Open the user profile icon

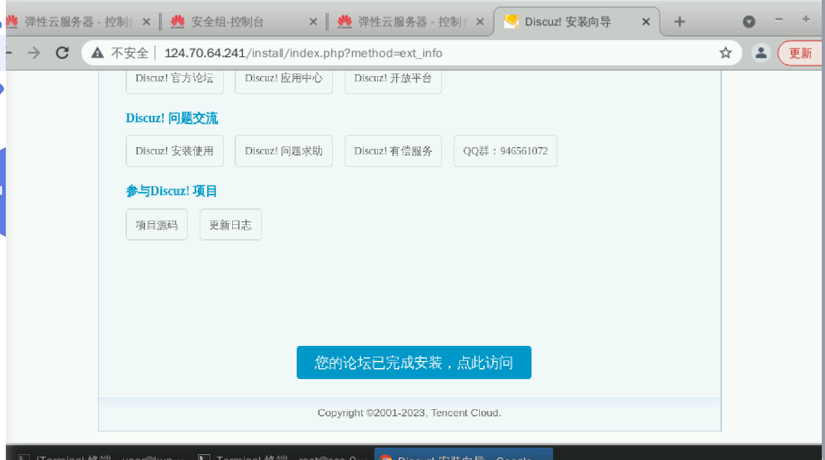click(760, 53)
